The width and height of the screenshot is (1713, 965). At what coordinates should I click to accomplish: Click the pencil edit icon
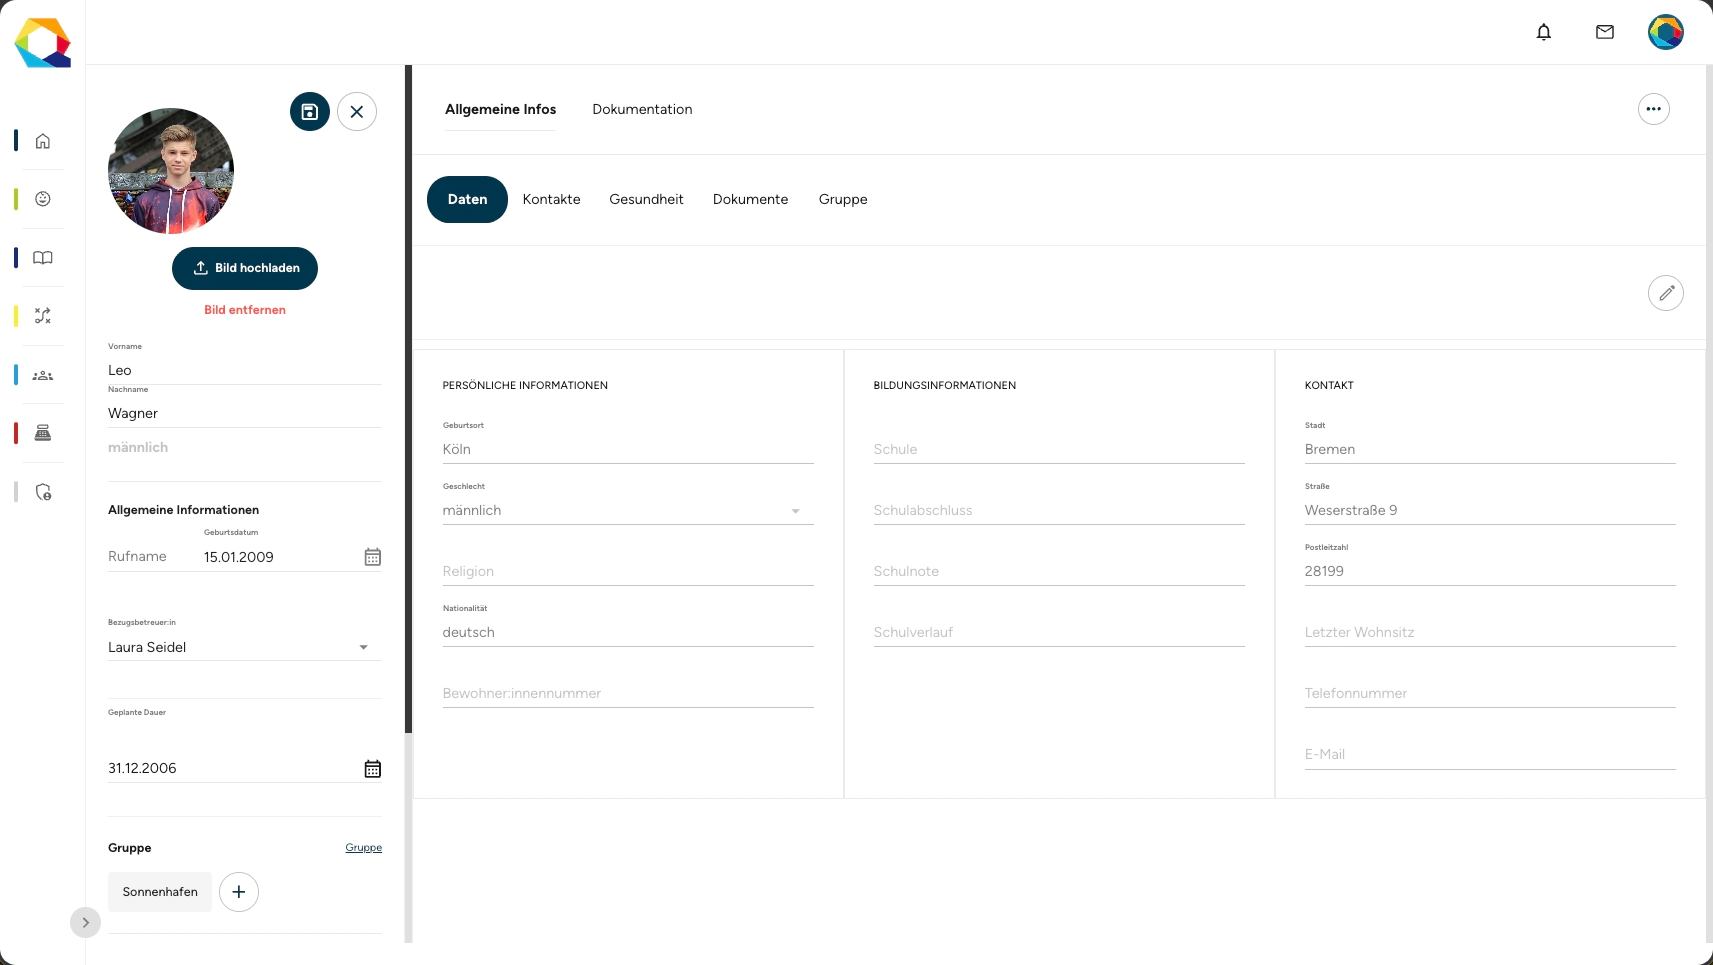click(x=1666, y=293)
